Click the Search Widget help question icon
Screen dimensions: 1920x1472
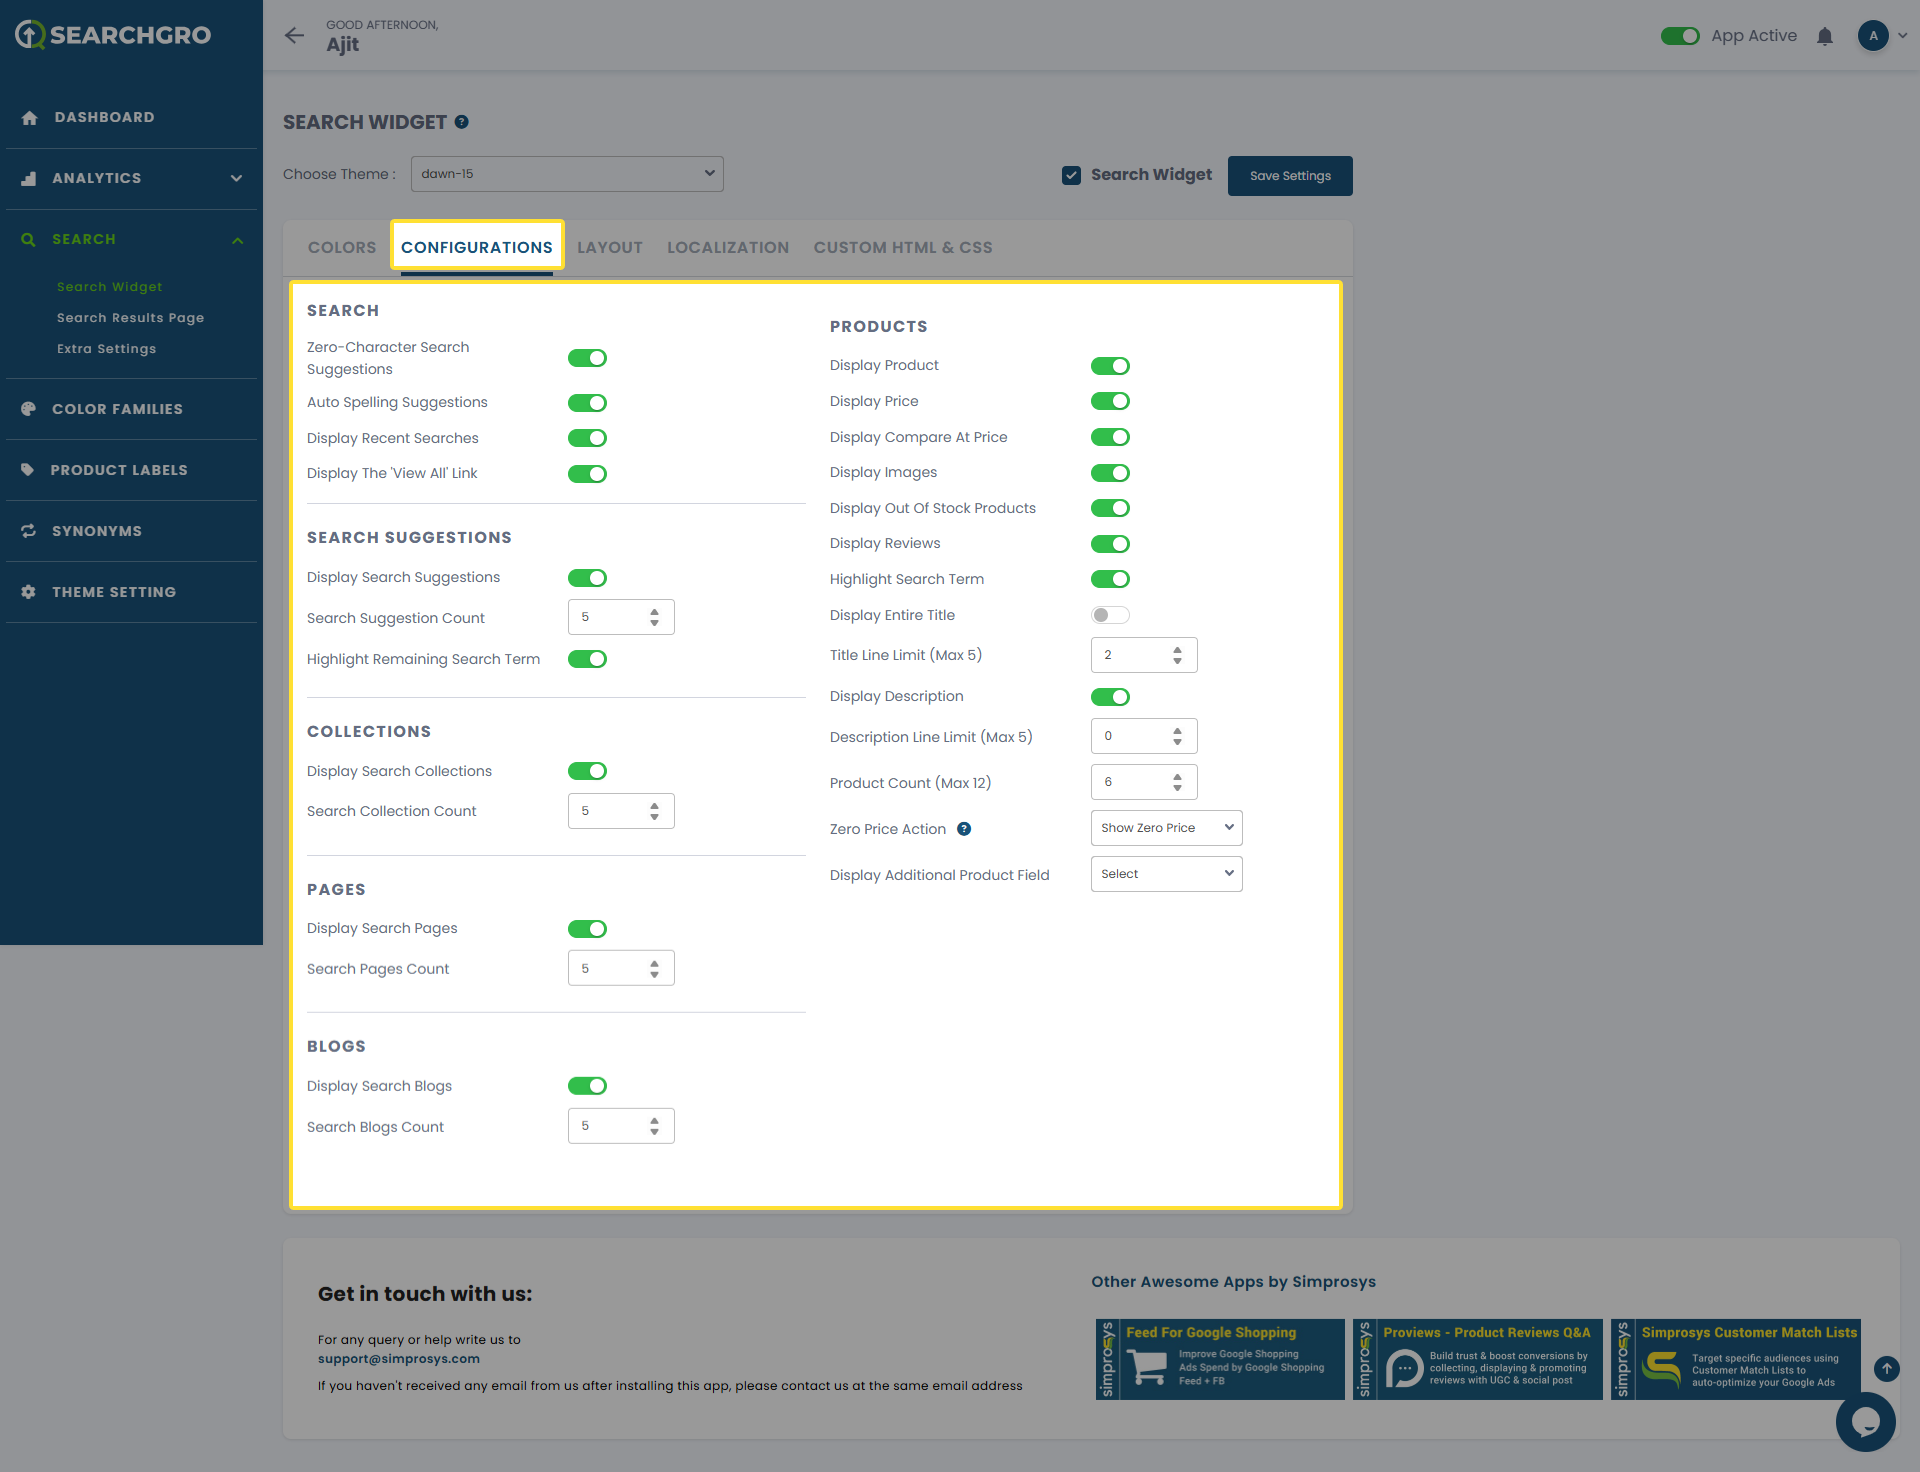(462, 122)
